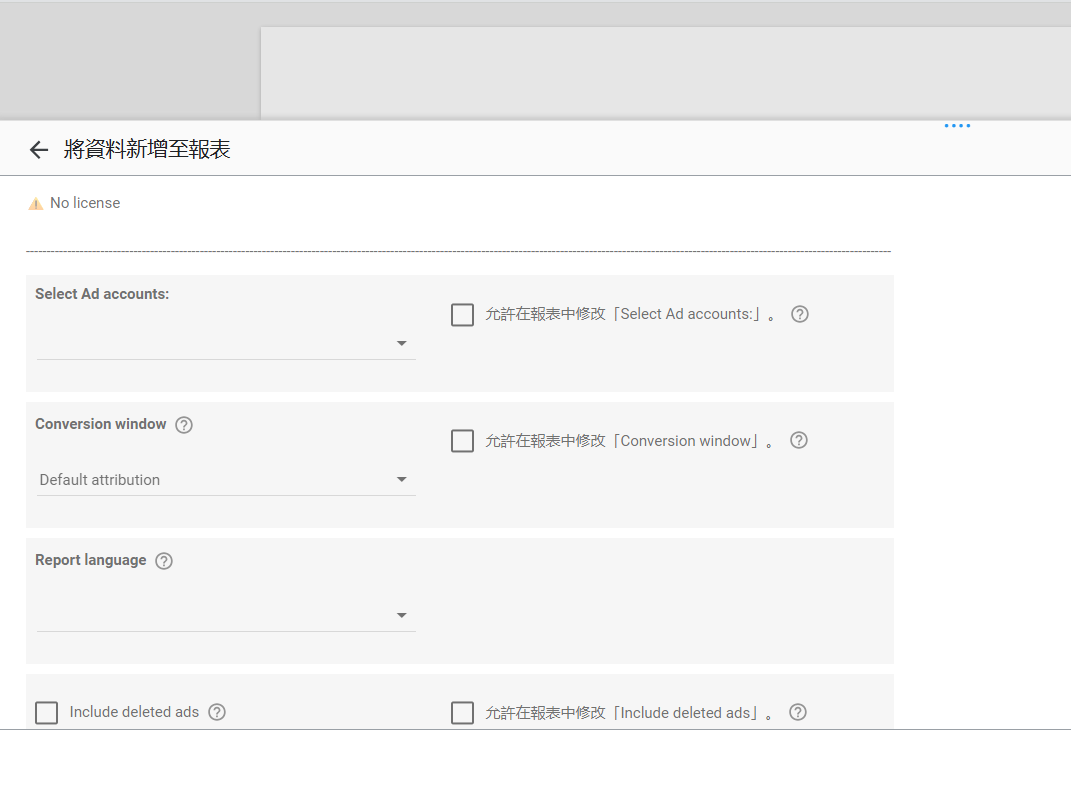
Task: Check 允許在報表中修改「Select Ad accounts:」 box
Action: (462, 315)
